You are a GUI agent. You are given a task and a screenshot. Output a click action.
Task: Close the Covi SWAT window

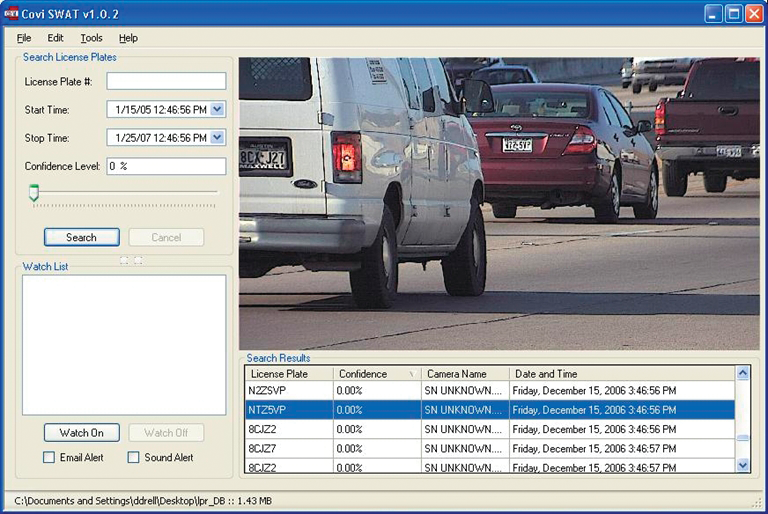tap(754, 14)
